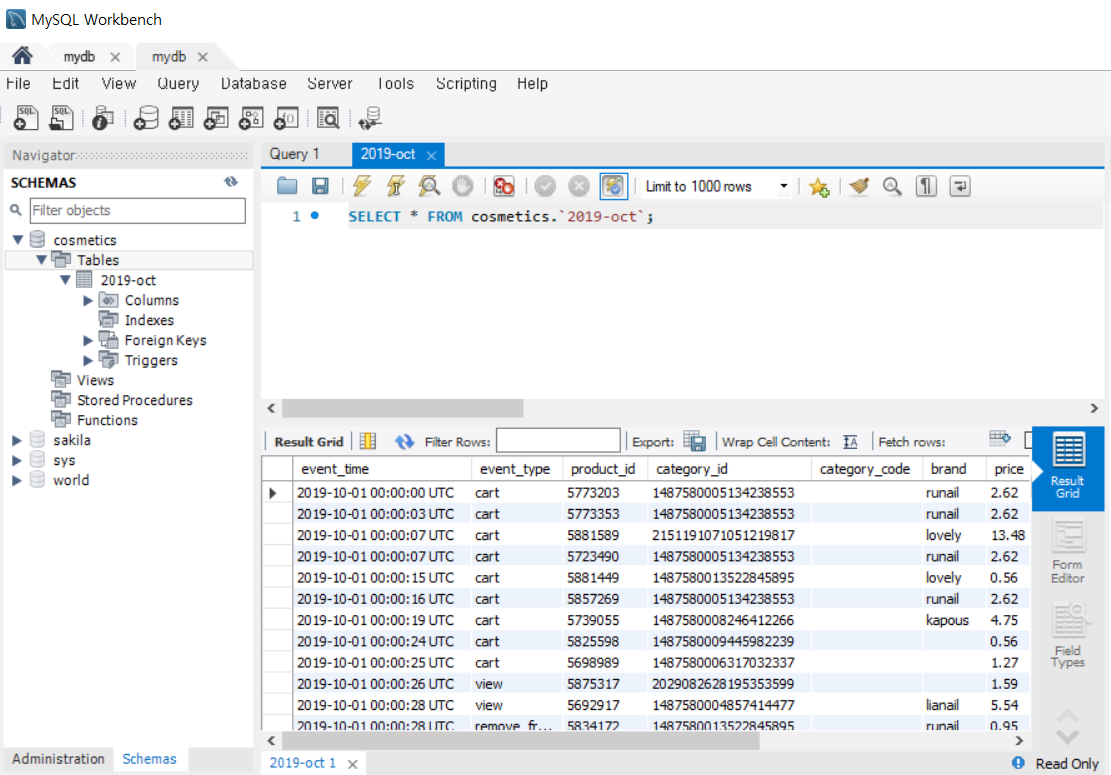Screen dimensions: 1111x775
Task: Create a new SQL tab icon
Action: click(x=26, y=118)
